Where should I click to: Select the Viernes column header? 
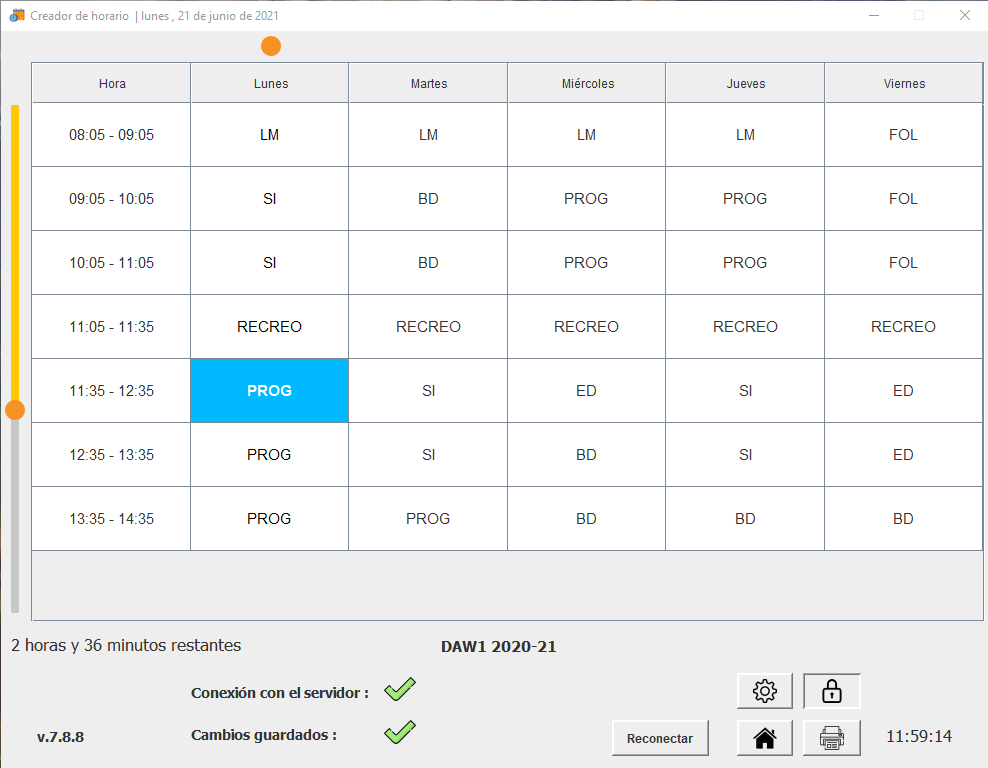pyautogui.click(x=903, y=83)
